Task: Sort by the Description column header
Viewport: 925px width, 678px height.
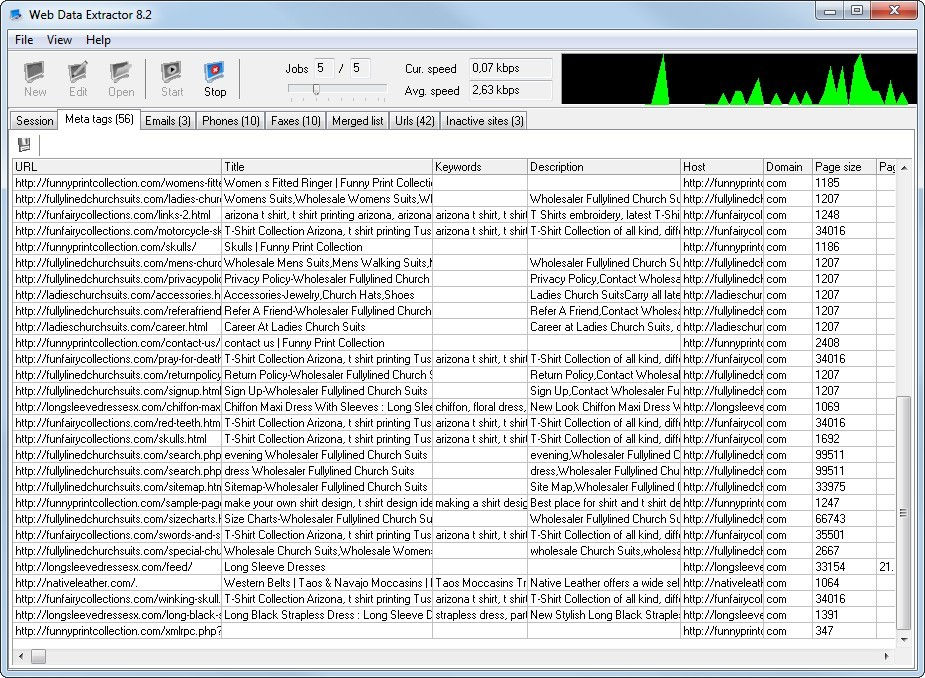Action: (603, 167)
